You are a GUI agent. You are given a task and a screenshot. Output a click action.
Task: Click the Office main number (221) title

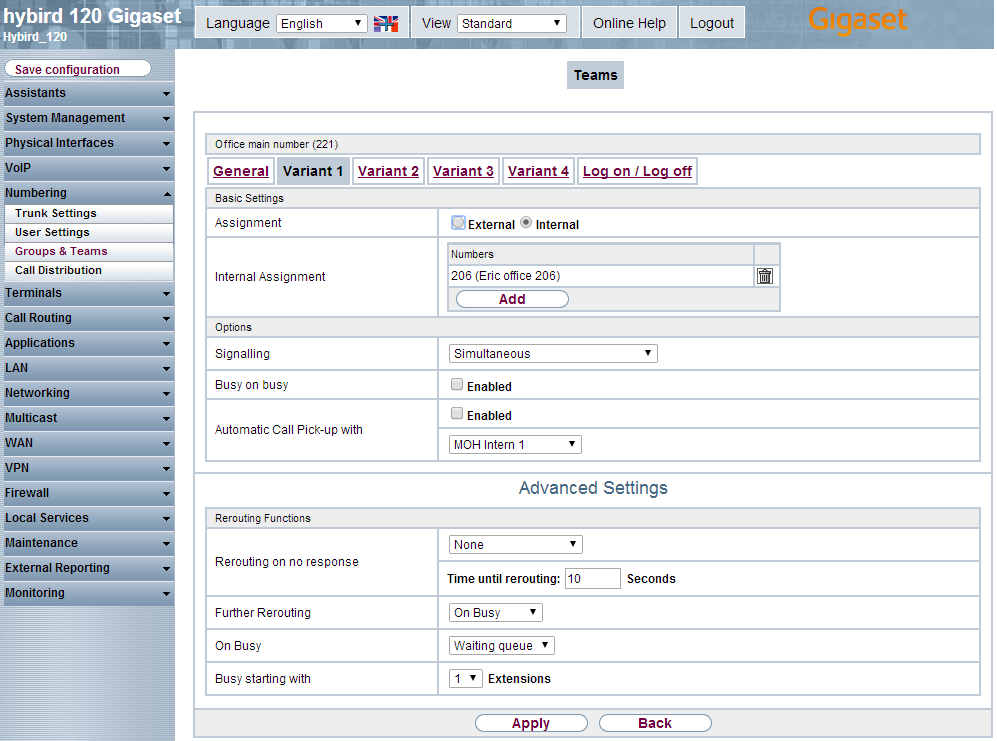click(x=277, y=144)
